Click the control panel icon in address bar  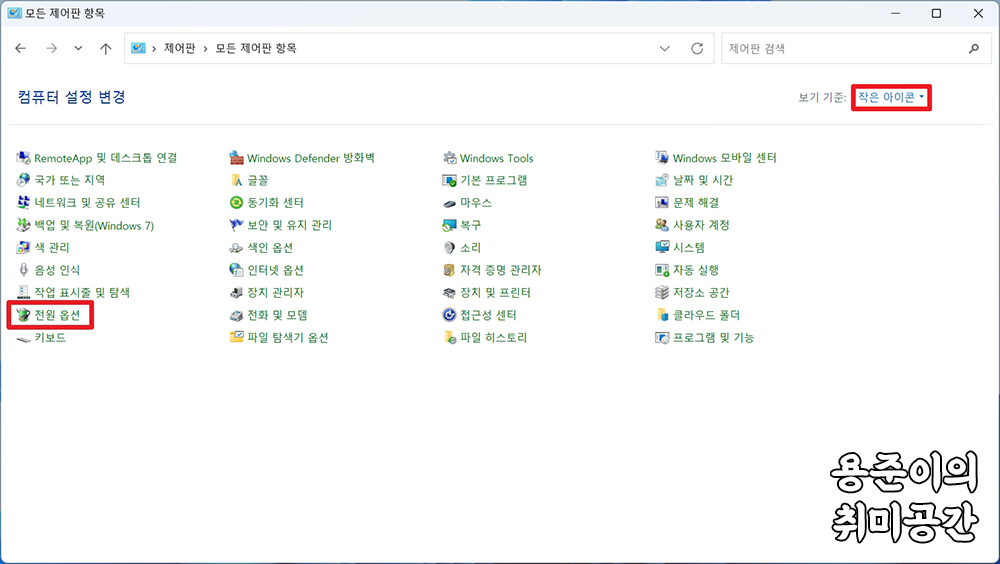click(x=138, y=48)
